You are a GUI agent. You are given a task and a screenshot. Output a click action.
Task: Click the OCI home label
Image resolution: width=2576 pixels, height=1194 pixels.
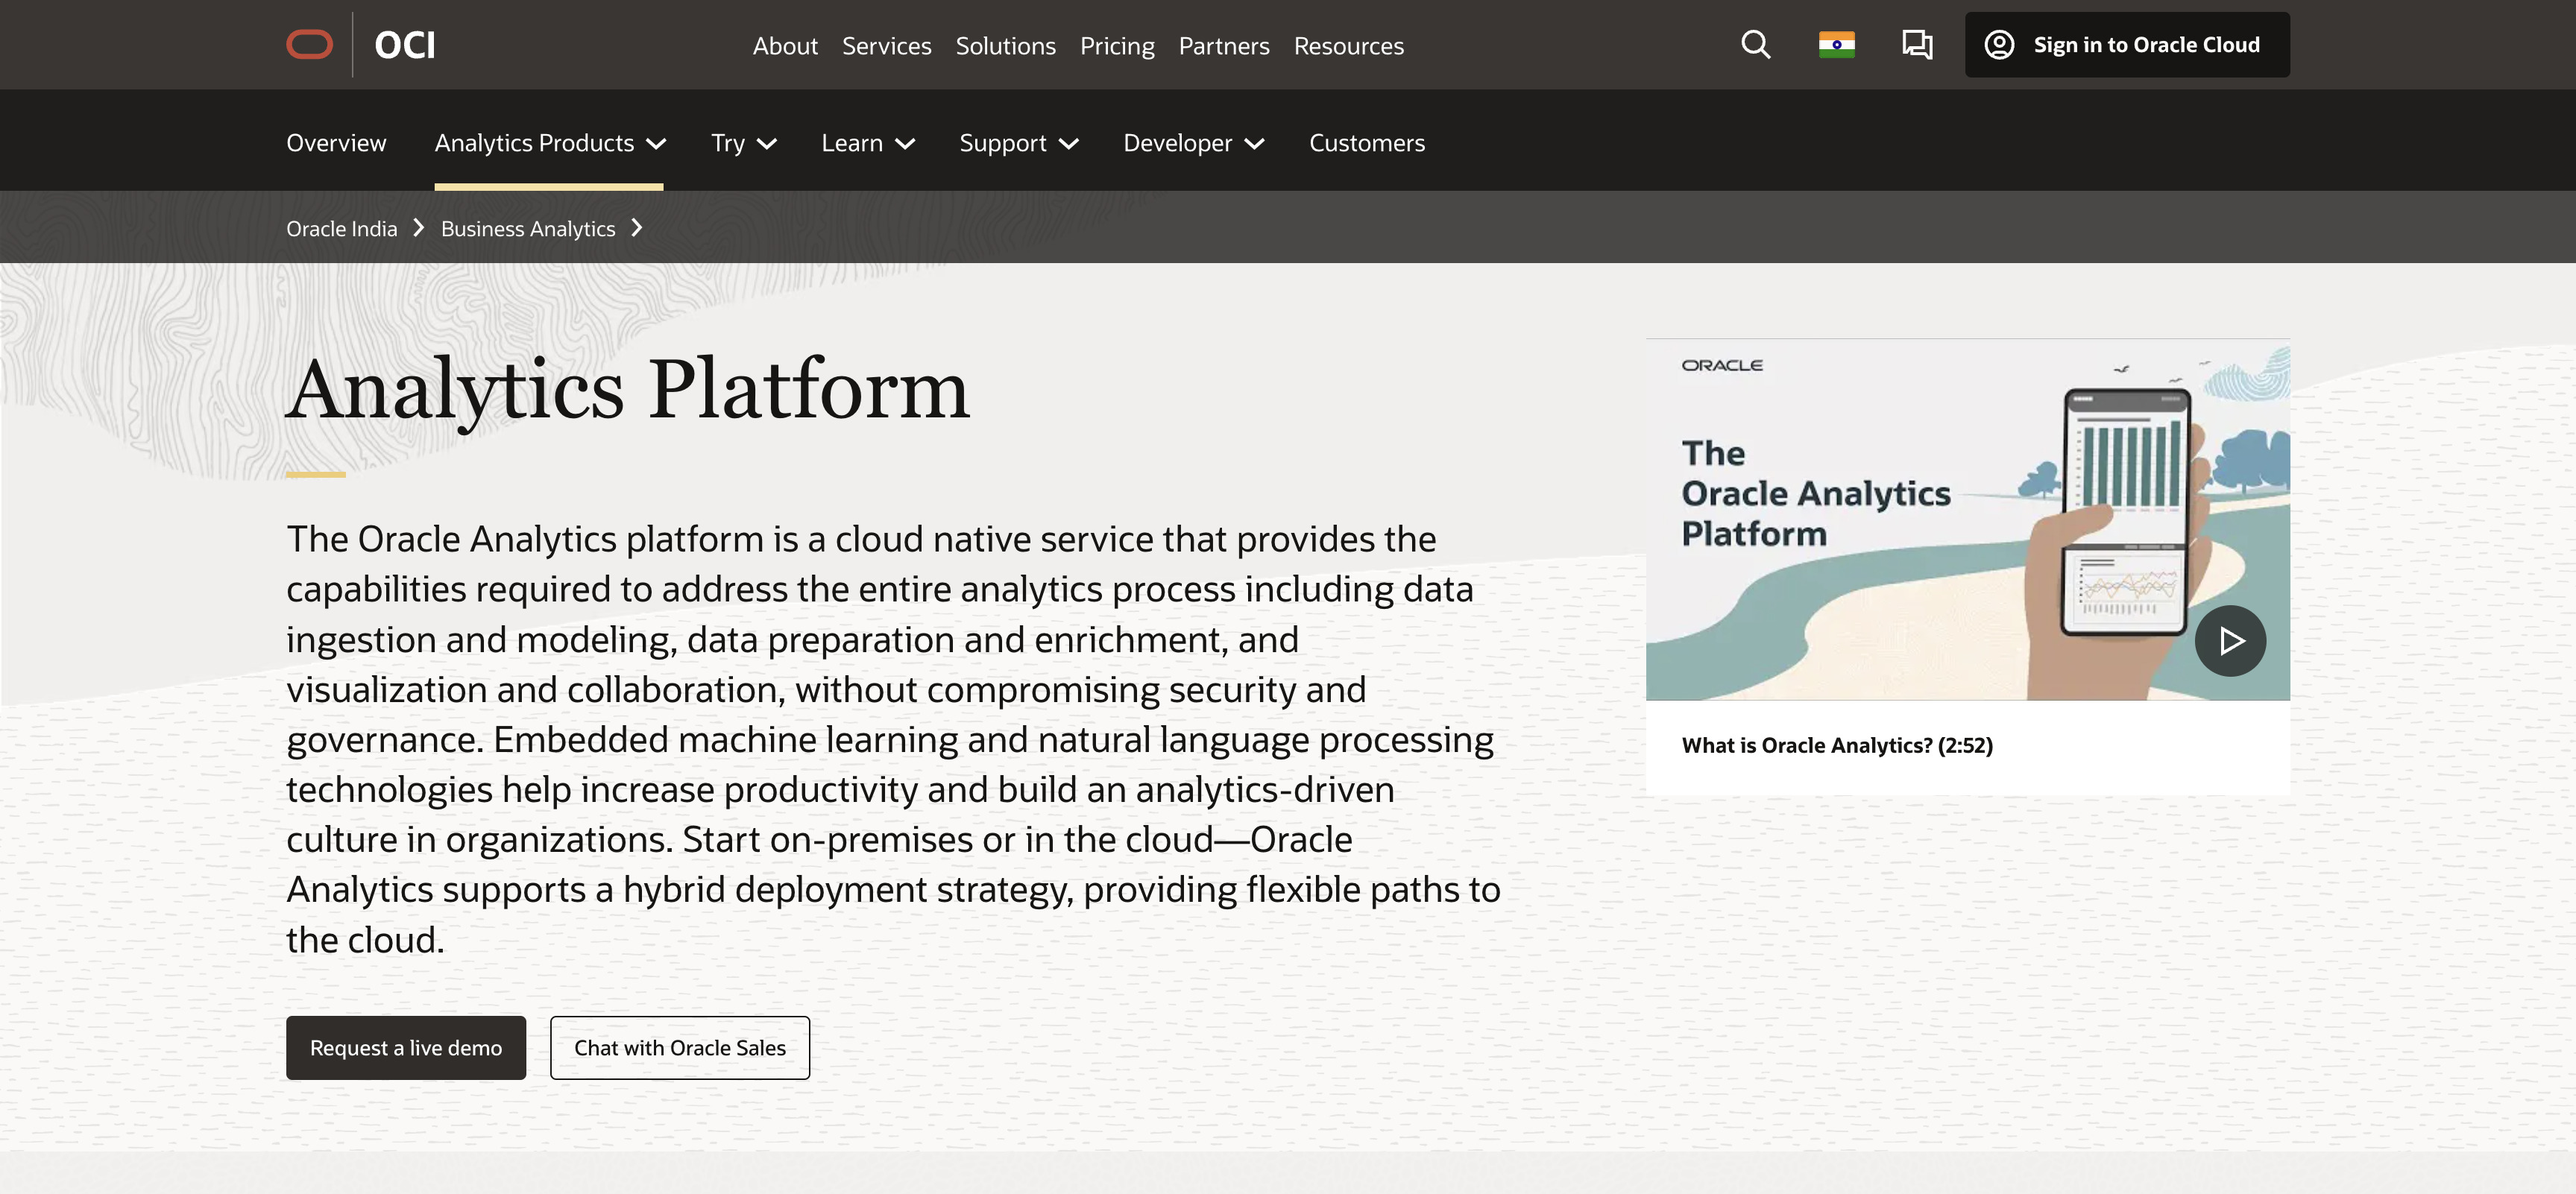405,45
